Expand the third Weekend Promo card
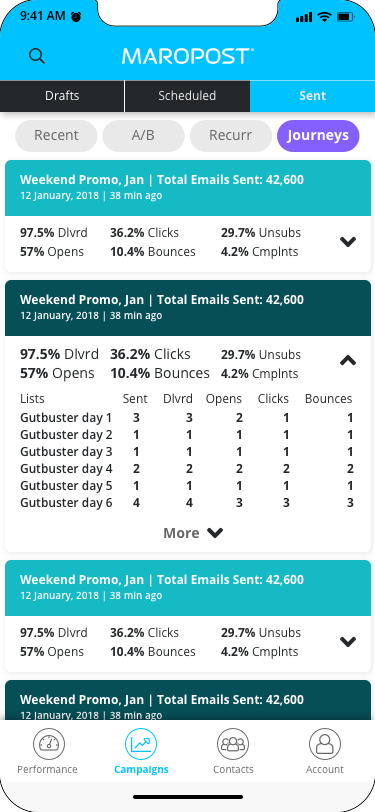Image resolution: width=375 pixels, height=812 pixels. (x=348, y=642)
